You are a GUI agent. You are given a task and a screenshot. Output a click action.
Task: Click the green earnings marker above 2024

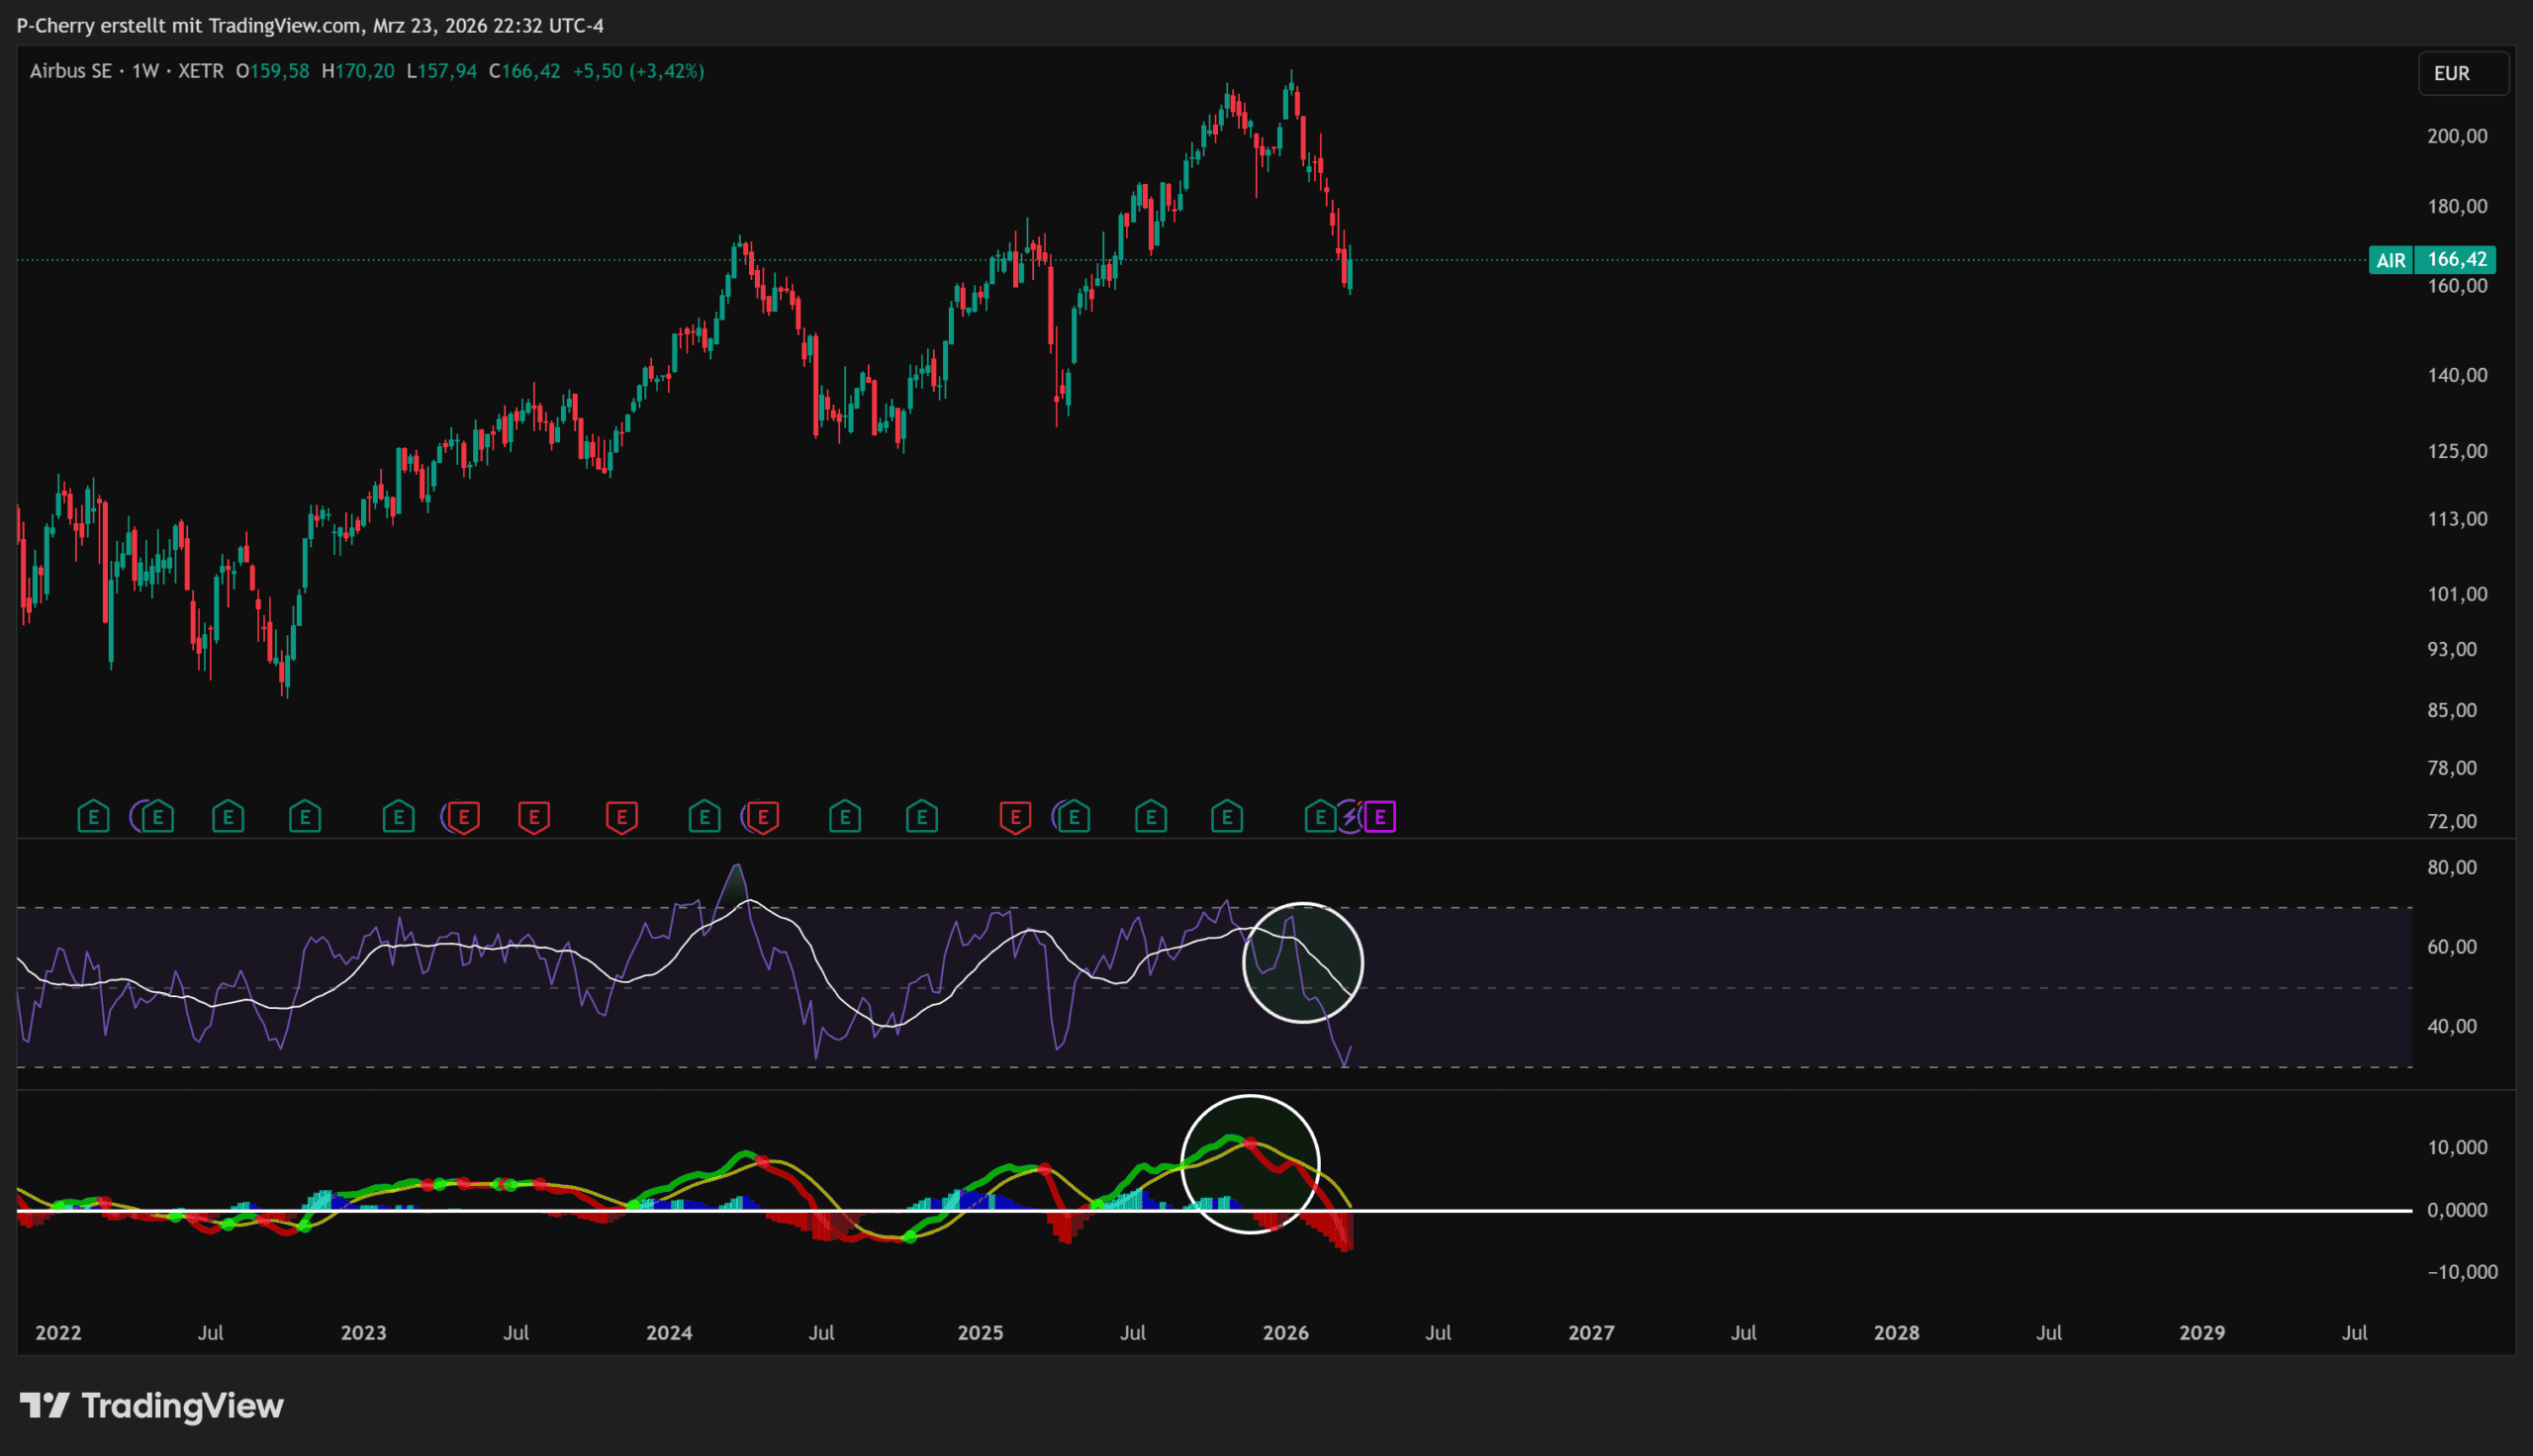704,817
